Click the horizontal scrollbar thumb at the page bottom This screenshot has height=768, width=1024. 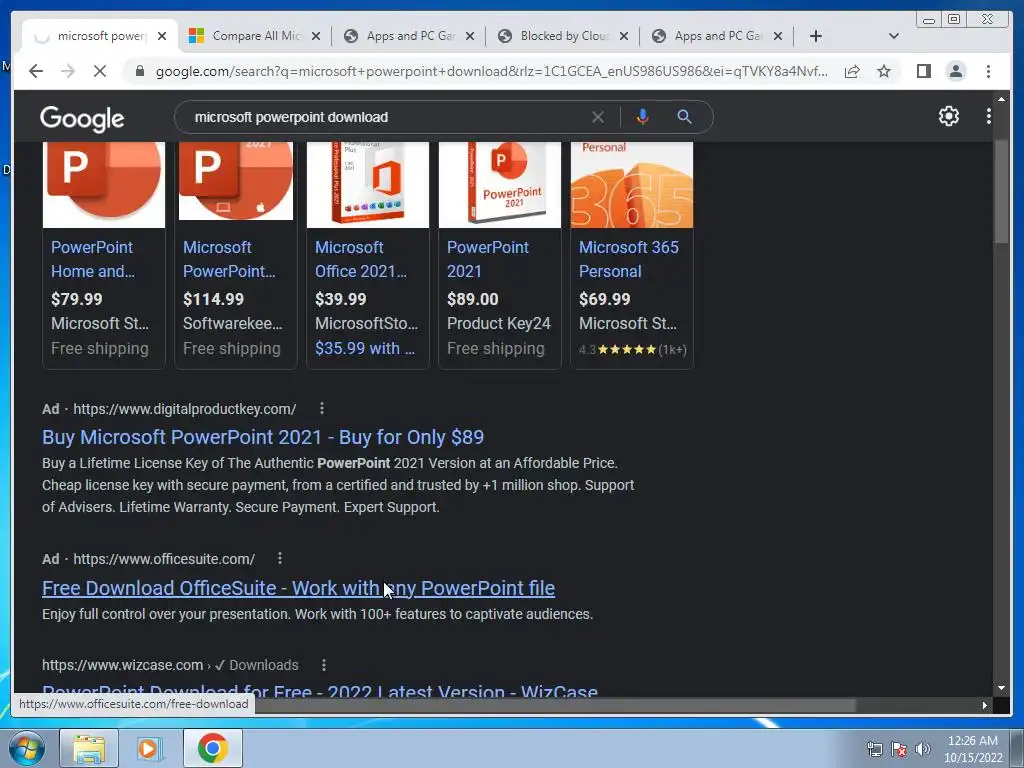[555, 705]
